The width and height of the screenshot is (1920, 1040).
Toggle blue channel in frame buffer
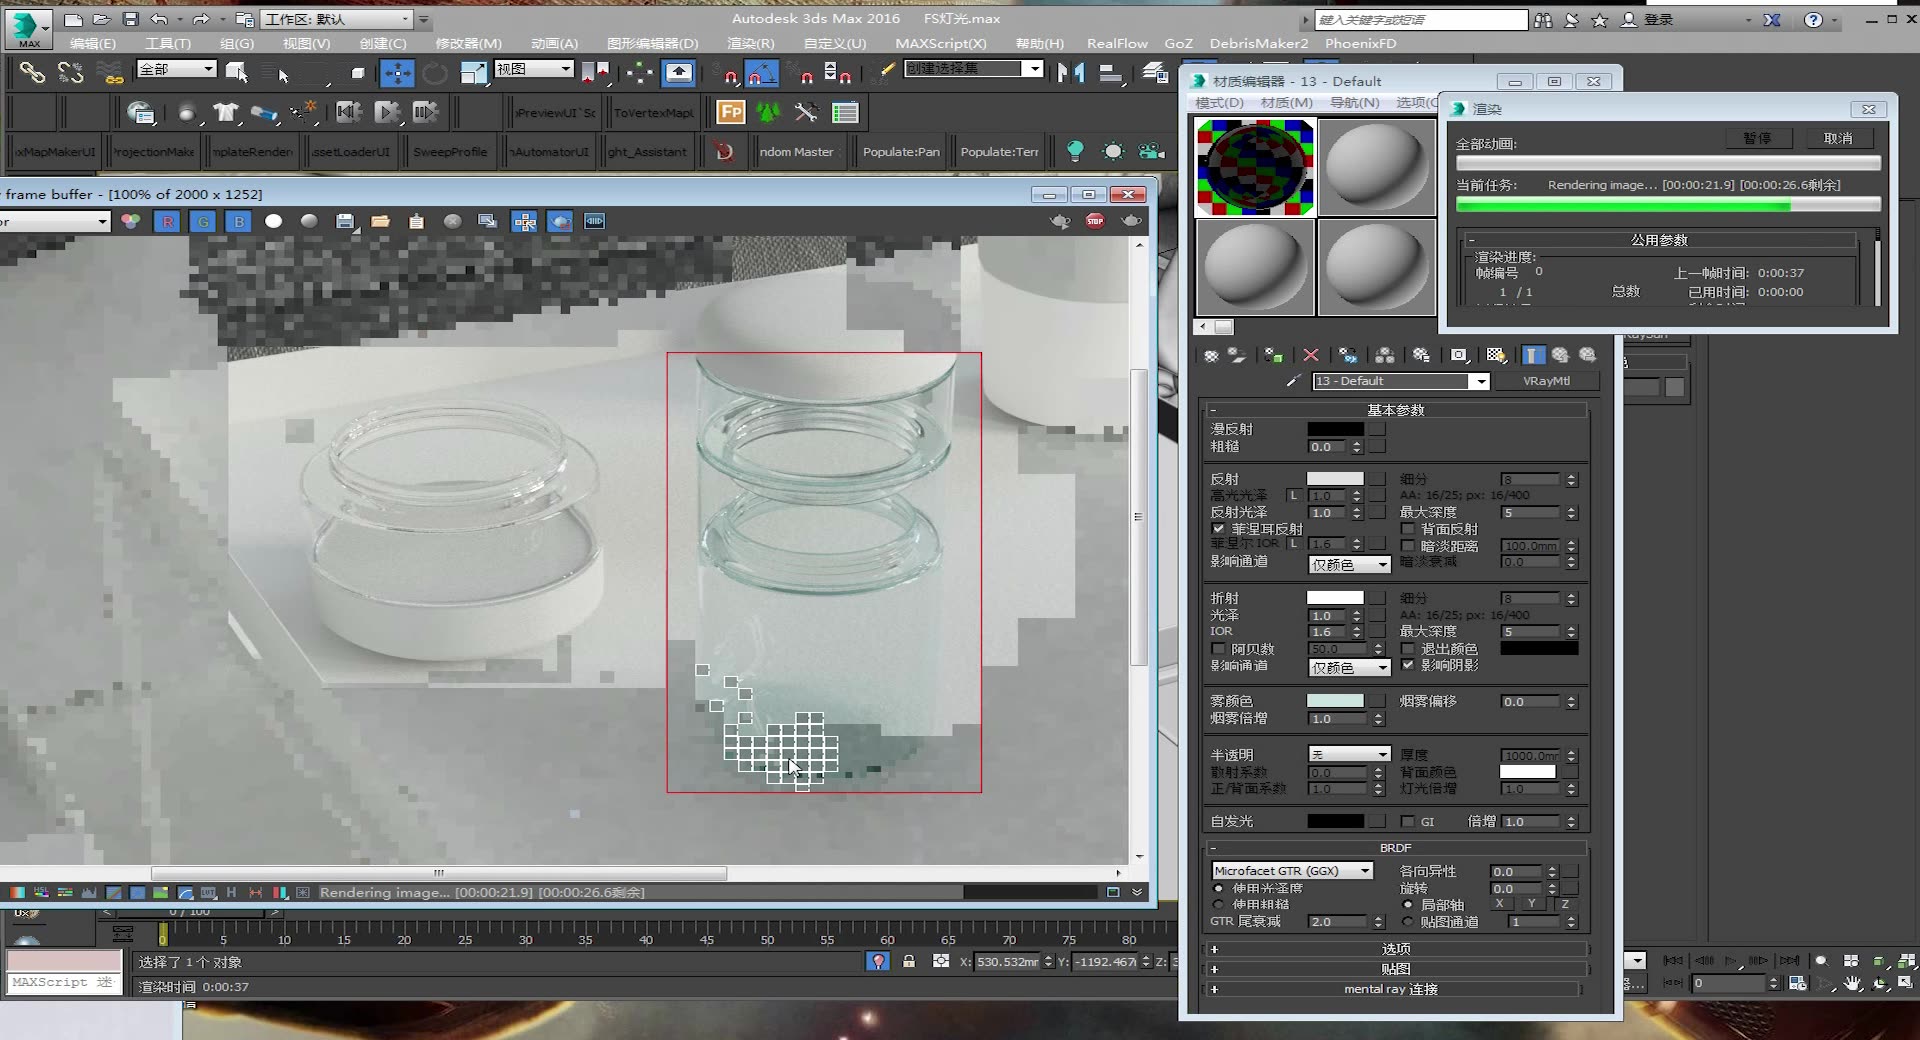click(239, 221)
